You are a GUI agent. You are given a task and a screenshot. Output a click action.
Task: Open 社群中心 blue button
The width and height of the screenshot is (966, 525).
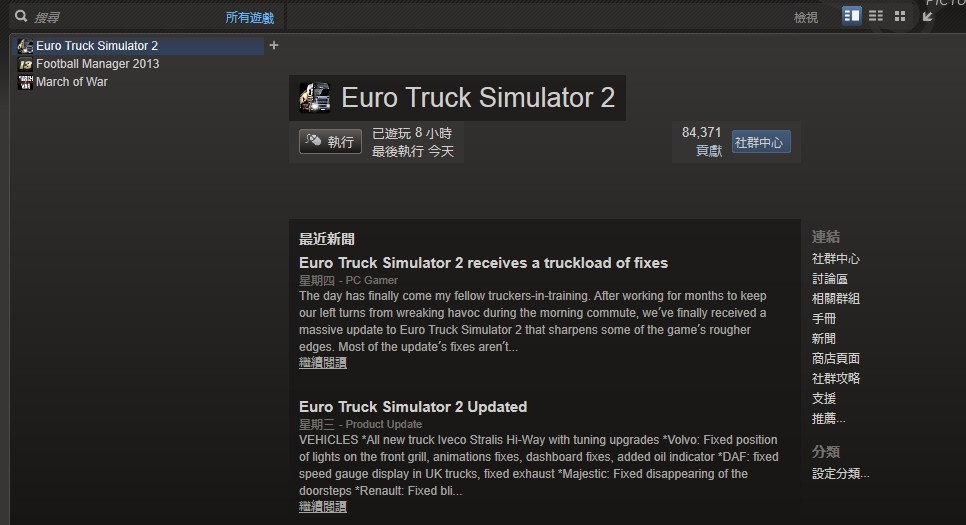761,142
